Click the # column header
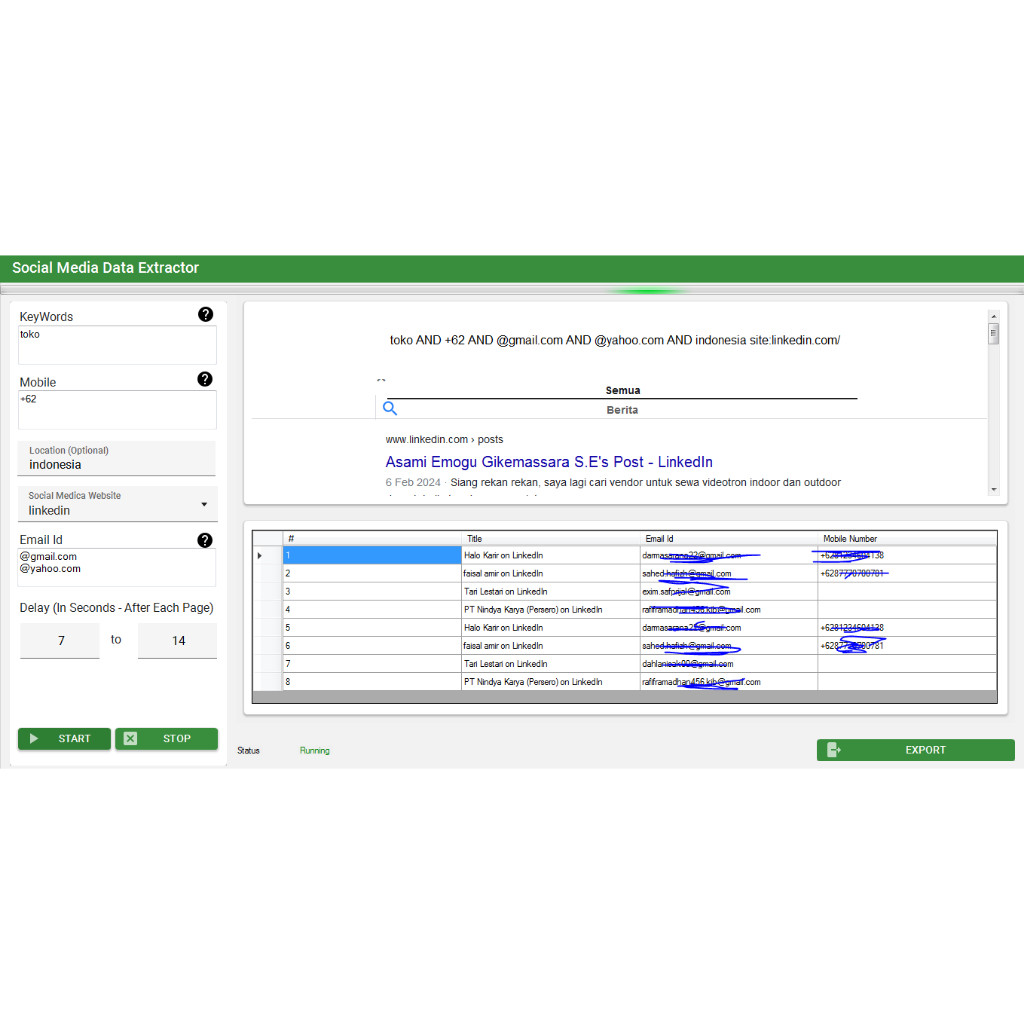Viewport: 1024px width, 1024px height. coord(372,539)
